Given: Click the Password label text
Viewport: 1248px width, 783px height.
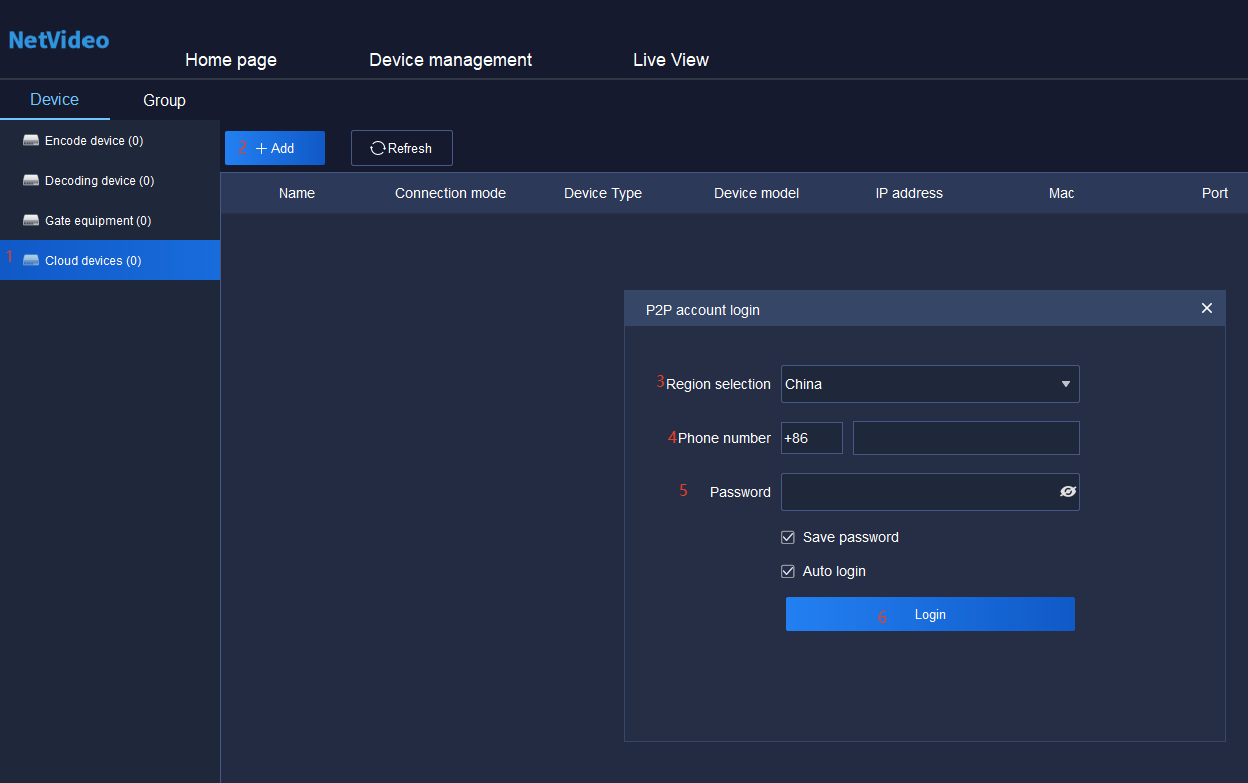Looking at the screenshot, I should click(740, 492).
